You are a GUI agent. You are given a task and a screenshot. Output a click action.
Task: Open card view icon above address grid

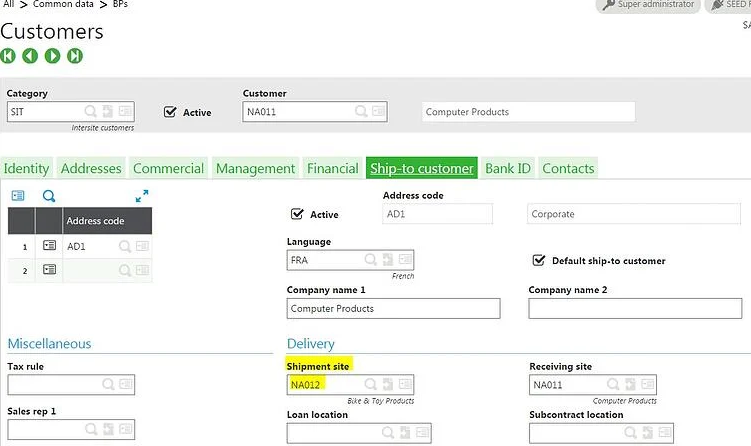tap(18, 196)
